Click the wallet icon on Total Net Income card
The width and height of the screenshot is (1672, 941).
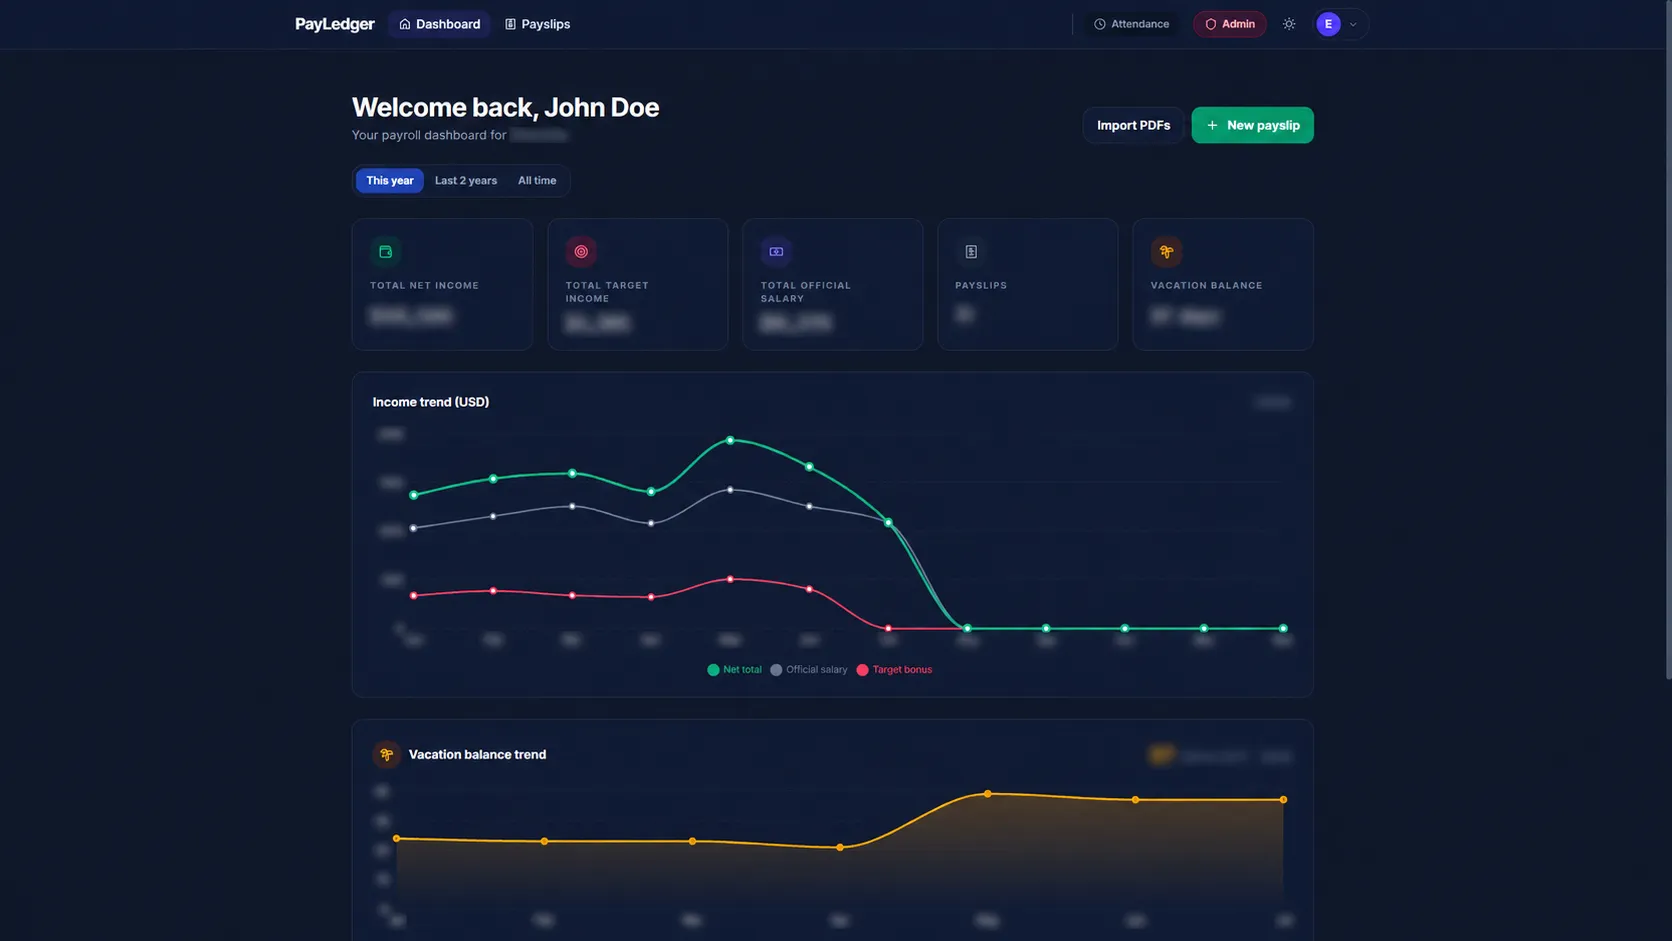click(386, 252)
